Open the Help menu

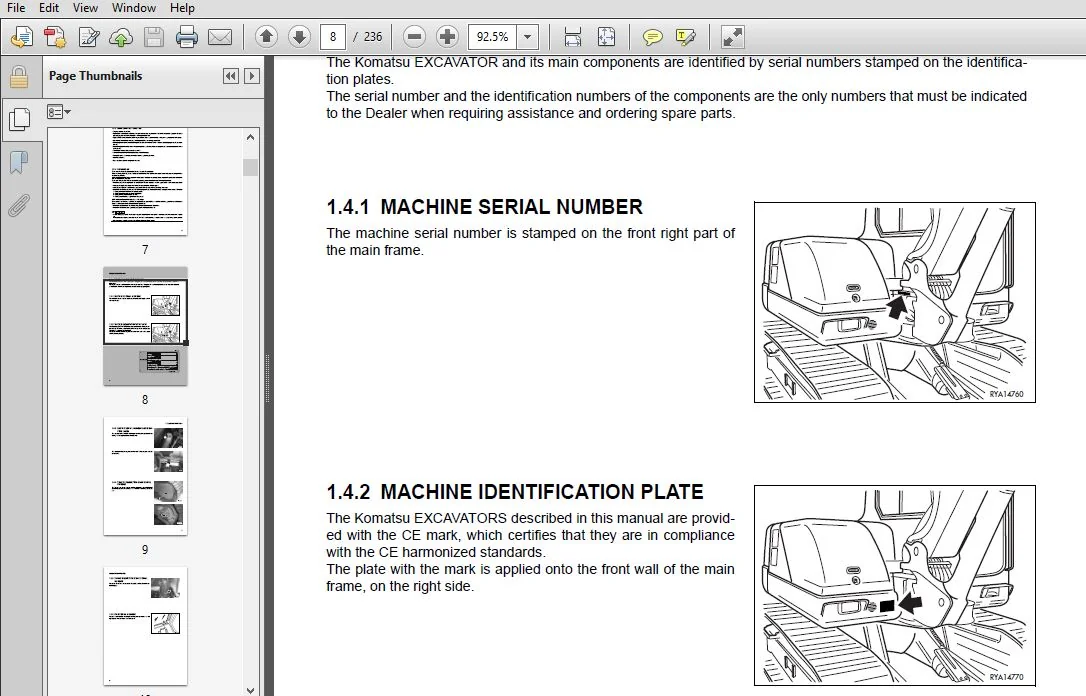[182, 8]
